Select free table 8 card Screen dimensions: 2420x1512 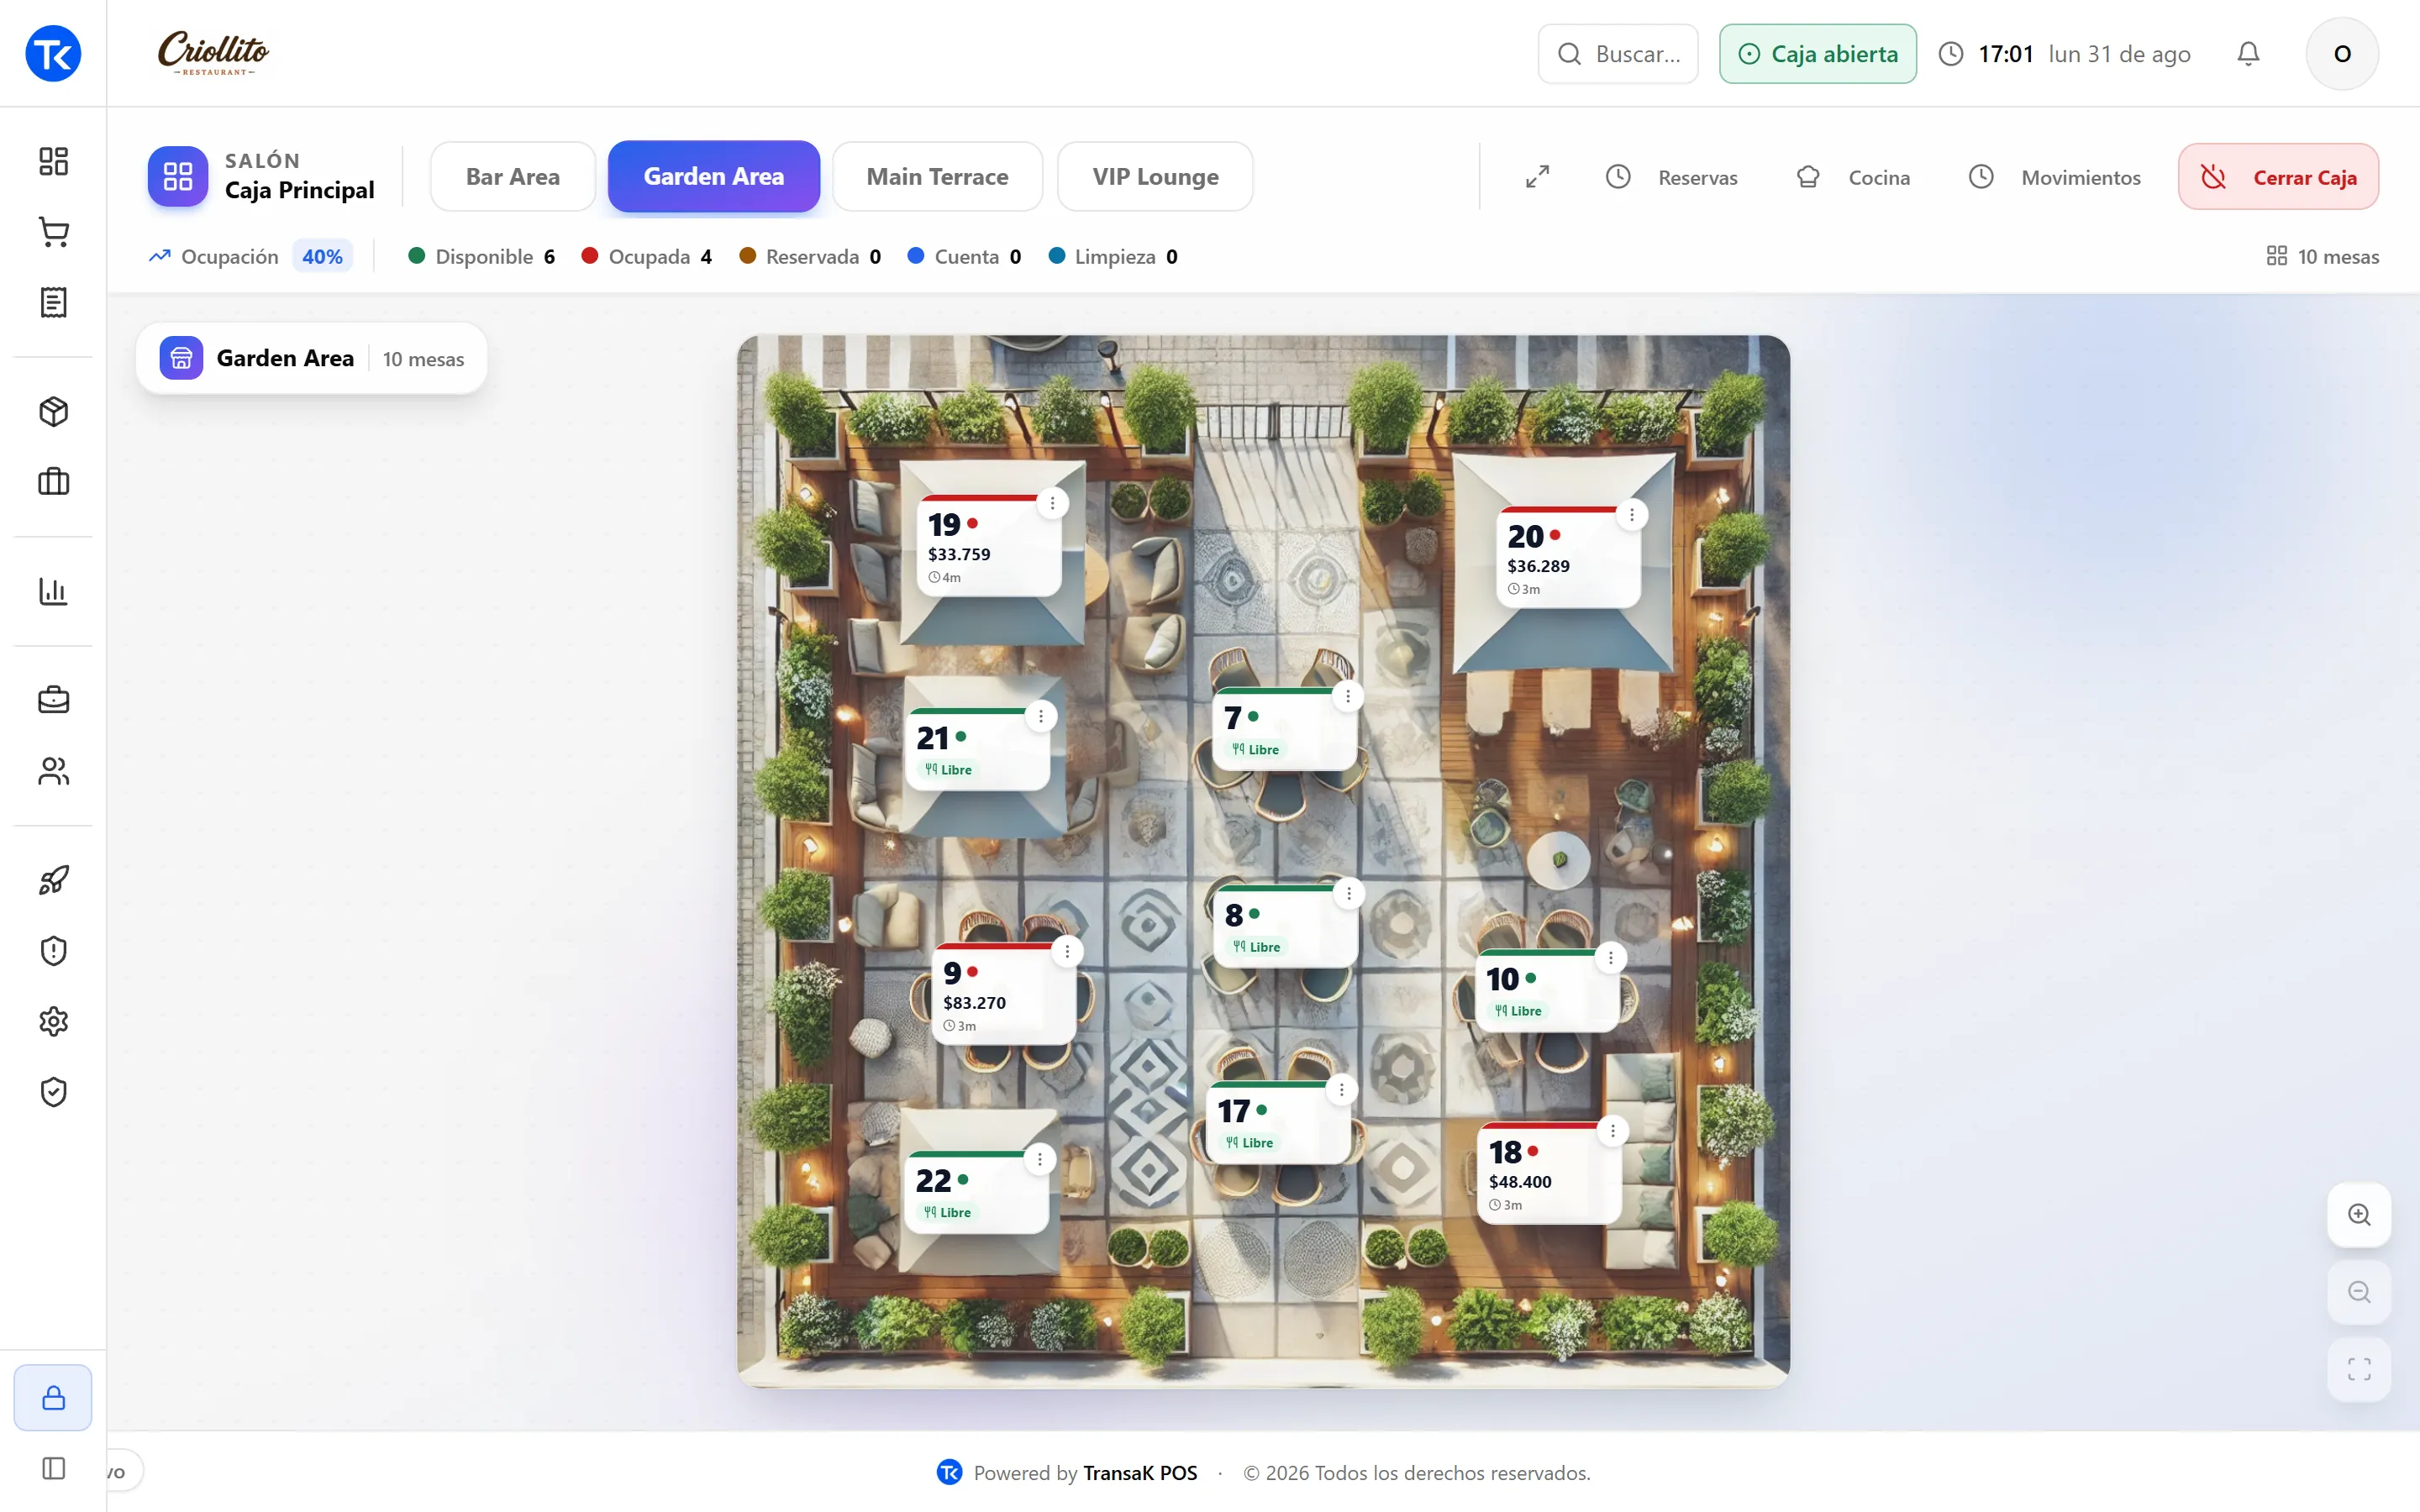pos(1286,926)
